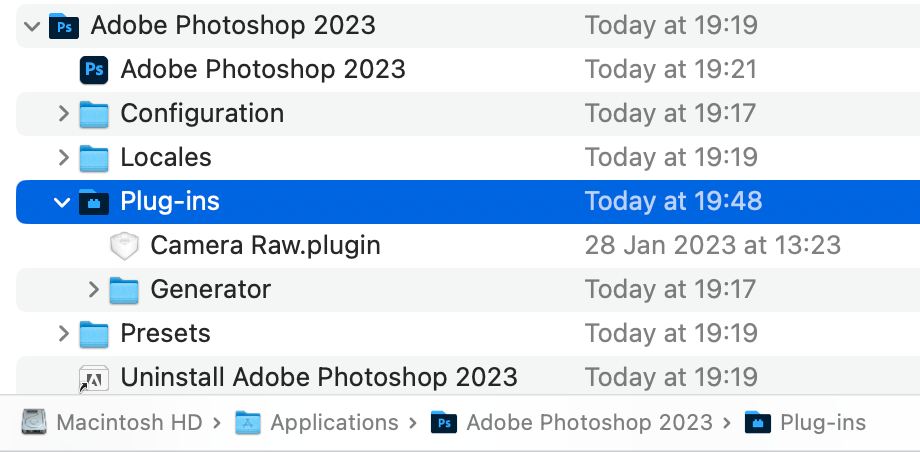Click Macintosh HD drive icon in path bar

[34, 423]
